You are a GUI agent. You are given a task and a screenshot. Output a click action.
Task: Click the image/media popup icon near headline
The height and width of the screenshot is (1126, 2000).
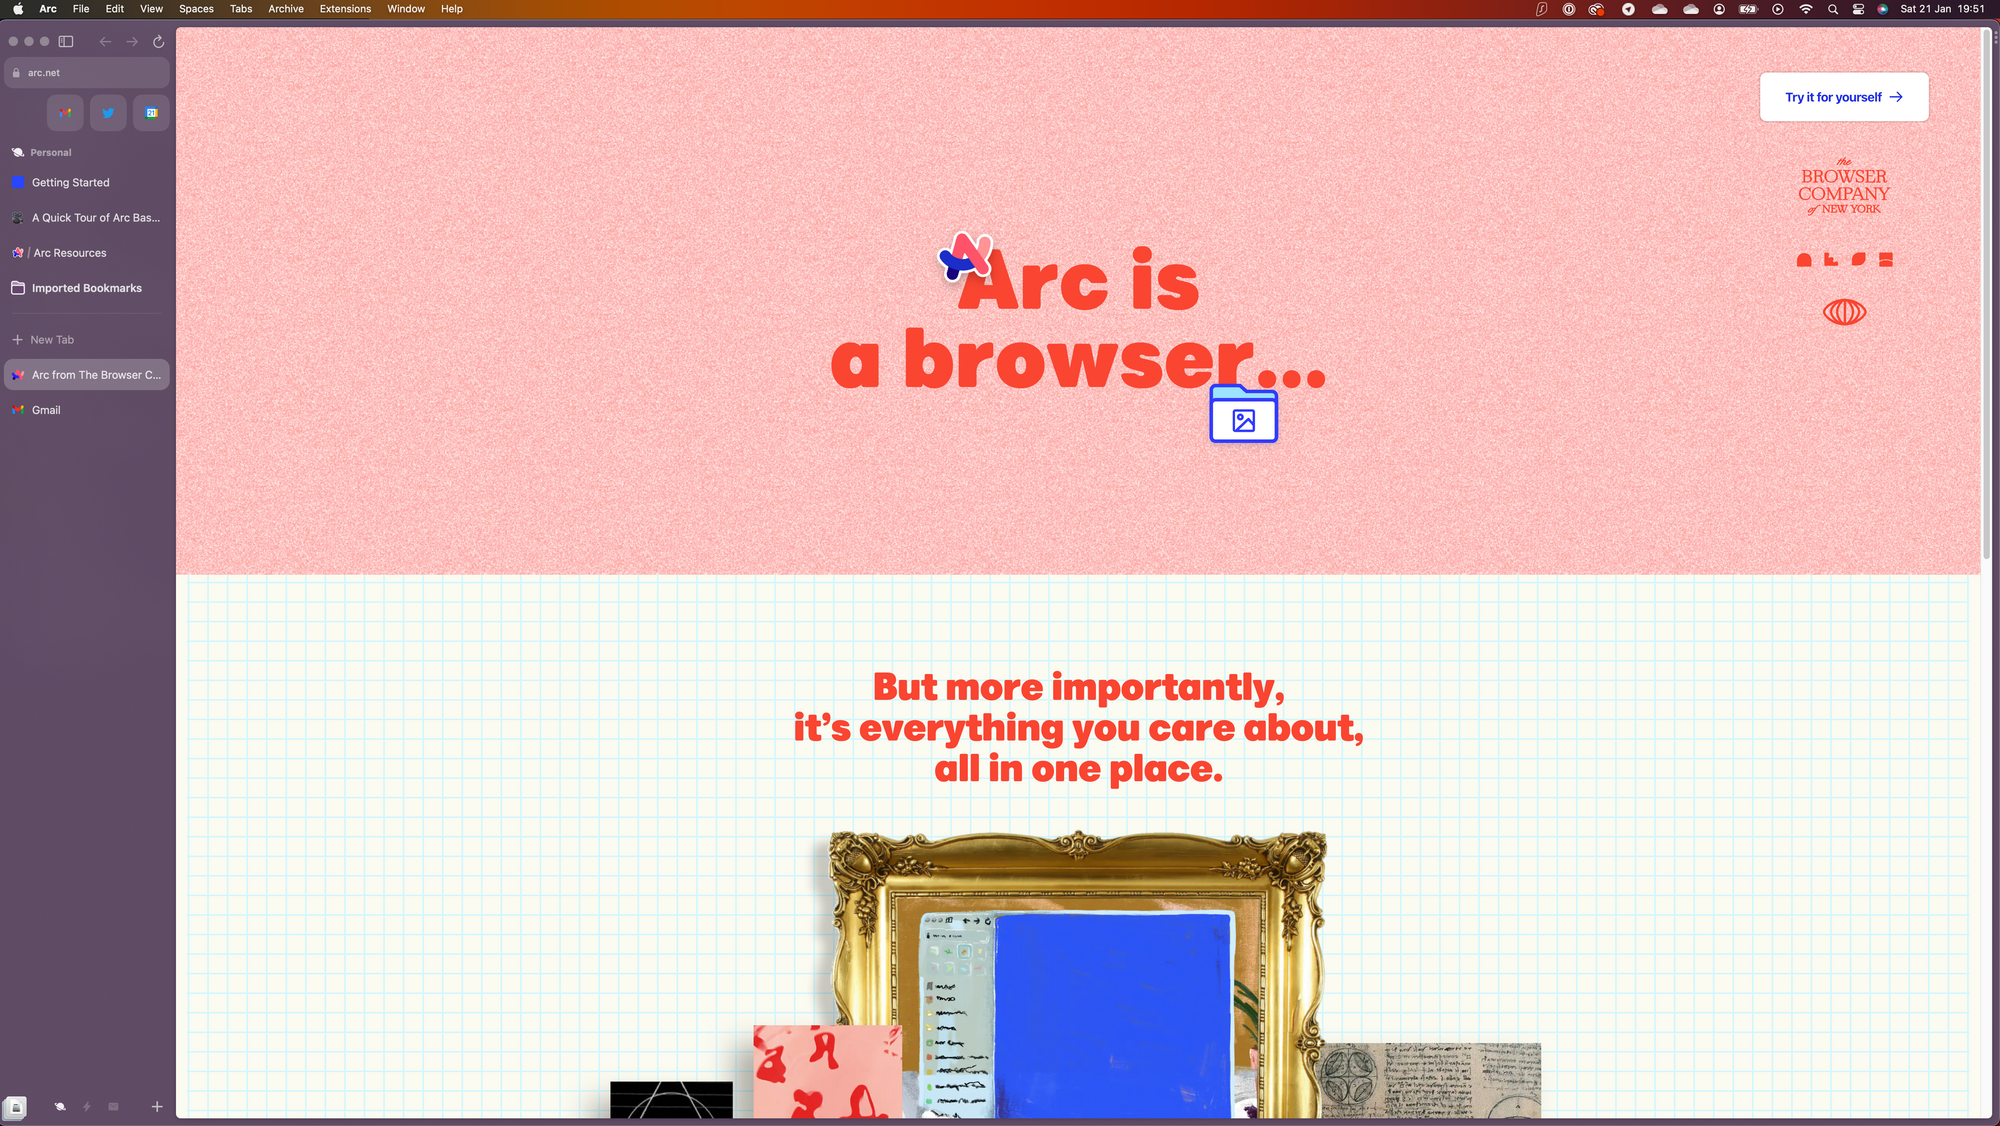[1243, 415]
